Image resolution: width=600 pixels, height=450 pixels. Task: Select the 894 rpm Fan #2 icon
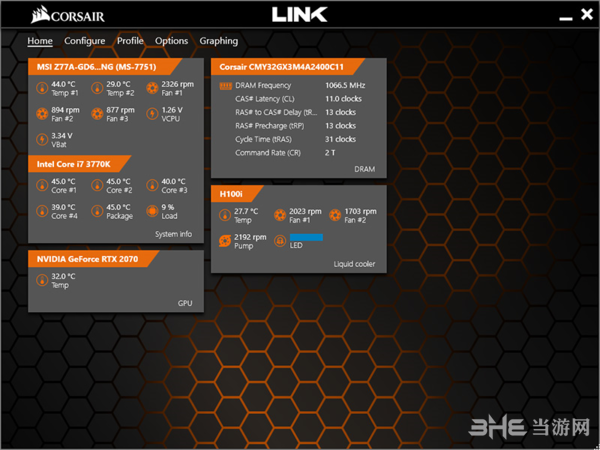[42, 114]
